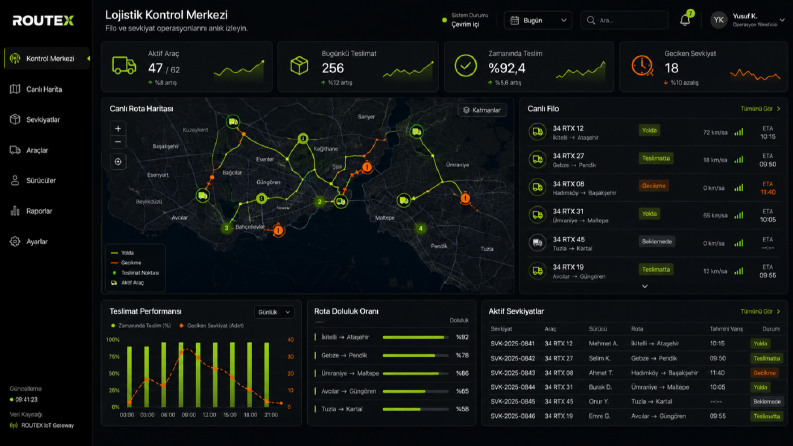Open the Günlük period dropdown
793x446 pixels.
274,312
